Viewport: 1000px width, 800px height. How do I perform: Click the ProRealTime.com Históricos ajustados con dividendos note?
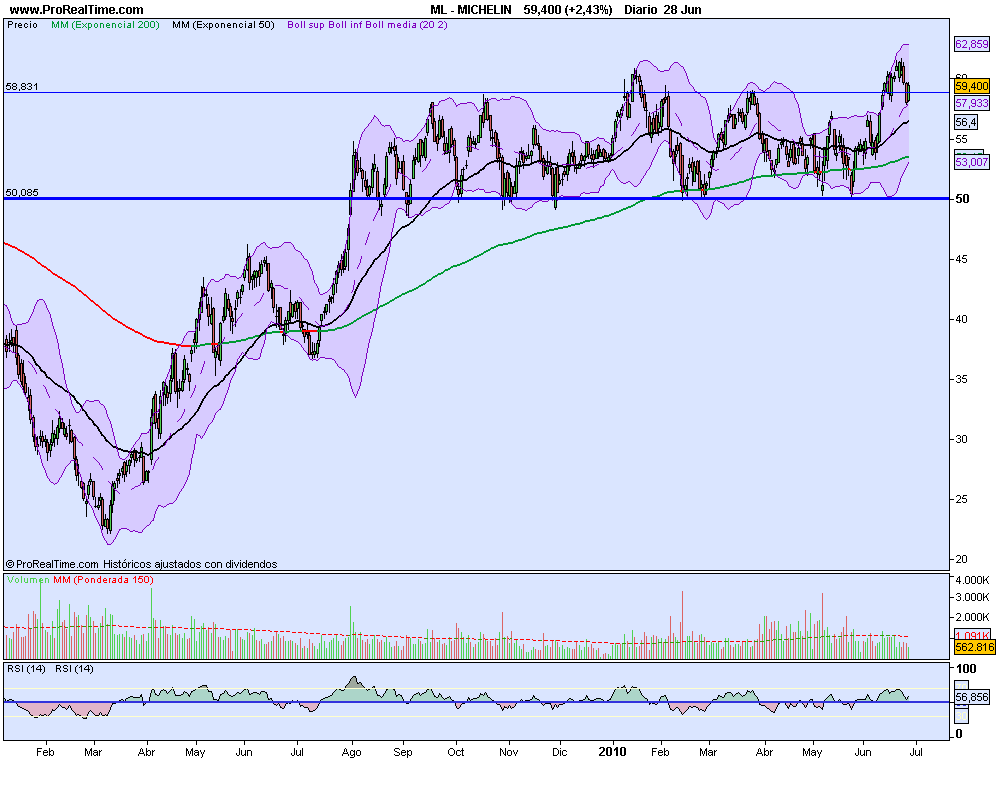pos(142,564)
